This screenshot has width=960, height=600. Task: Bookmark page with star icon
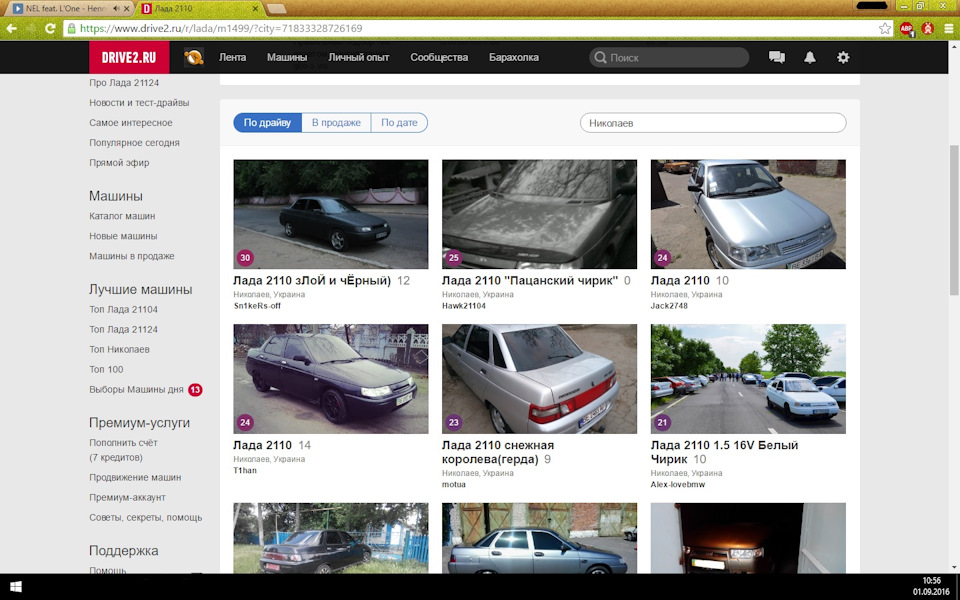[884, 28]
